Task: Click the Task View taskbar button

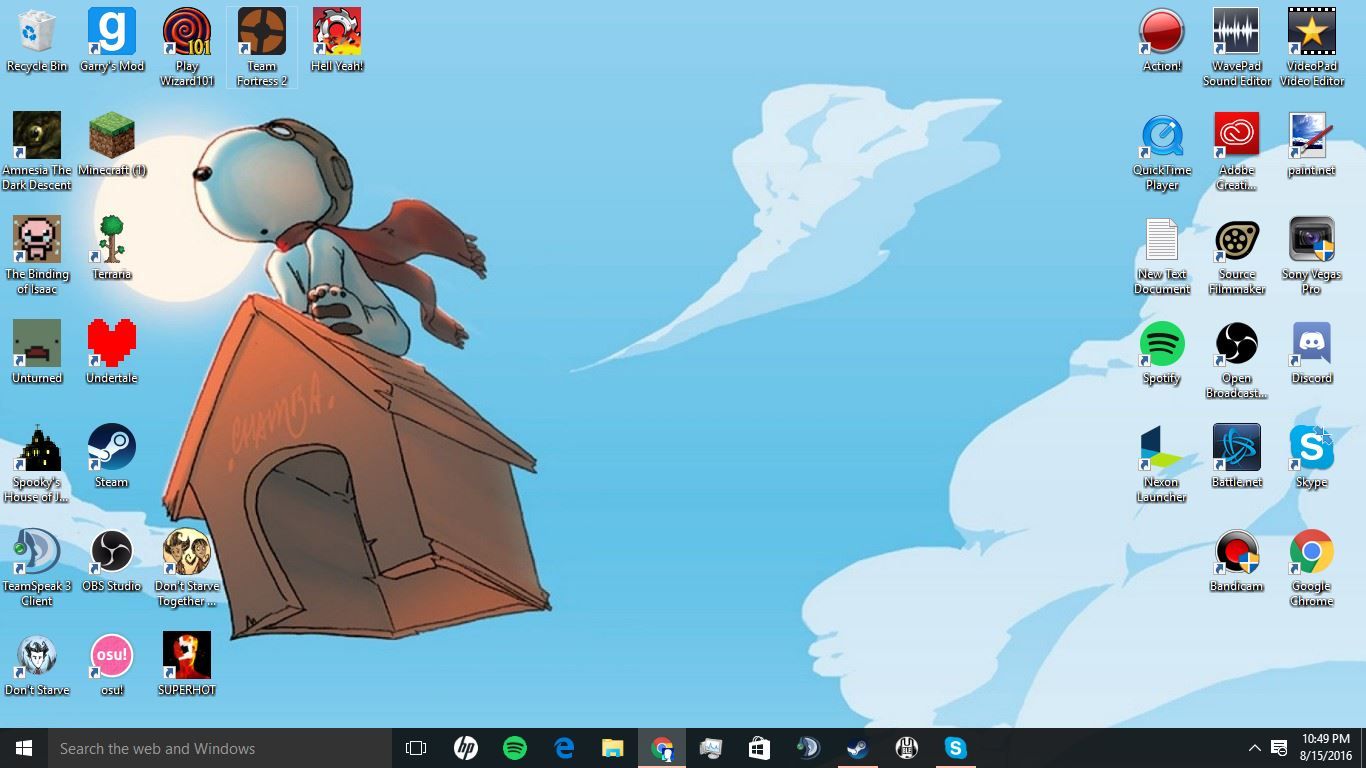Action: pos(416,748)
